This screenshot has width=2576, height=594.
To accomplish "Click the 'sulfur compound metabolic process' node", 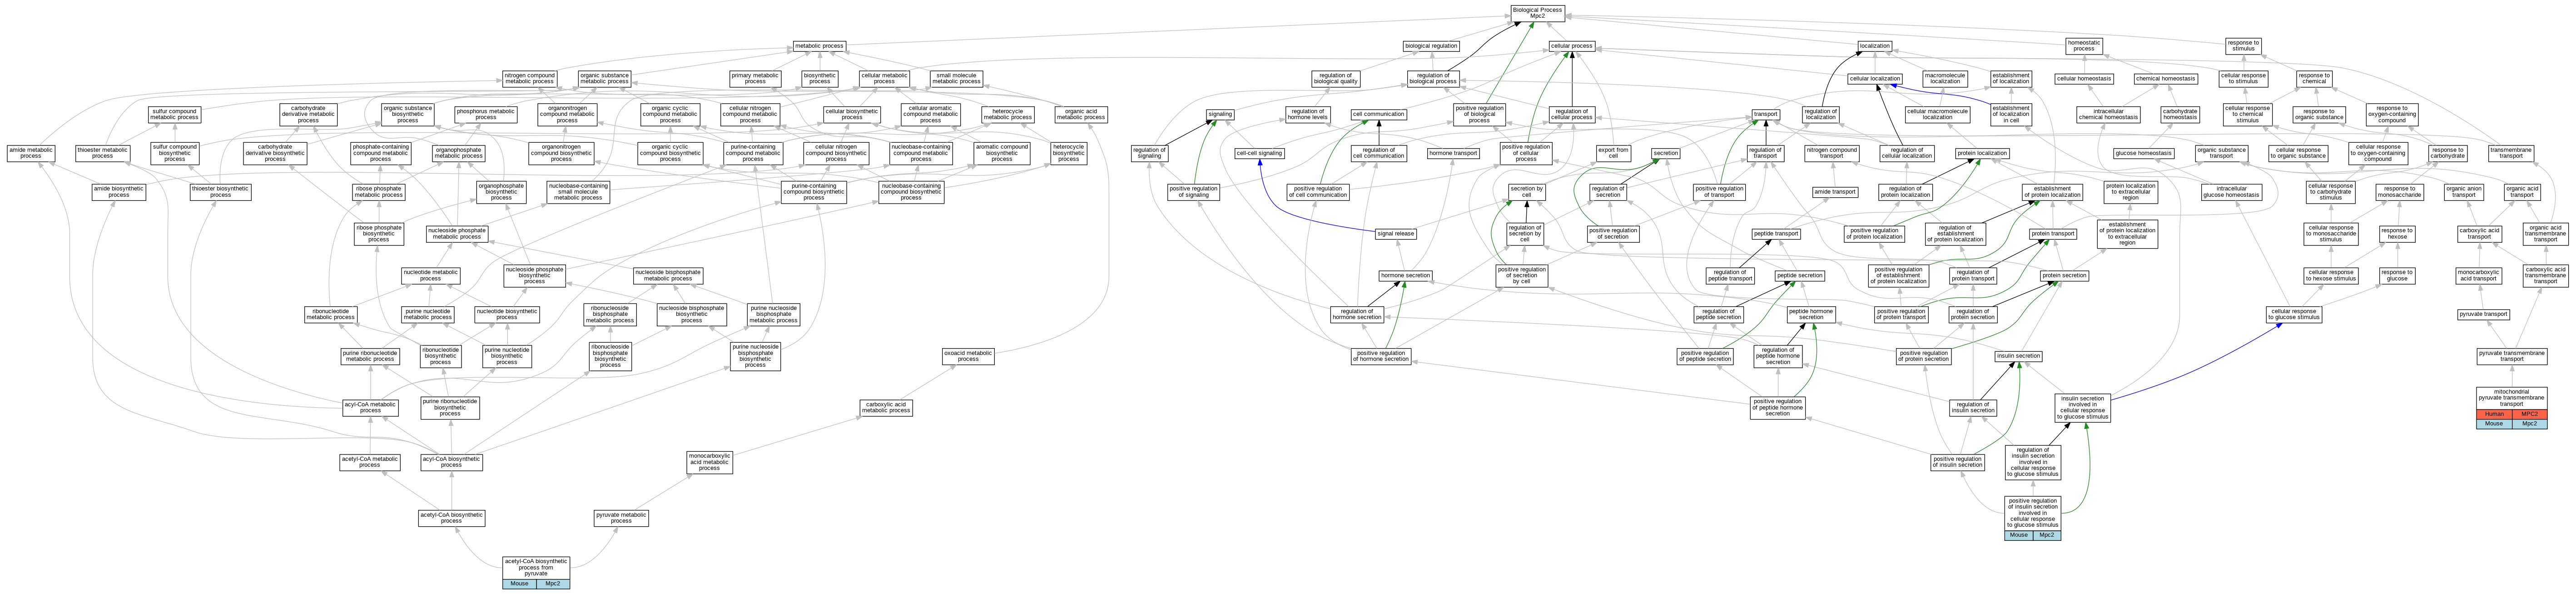I will click(x=175, y=114).
